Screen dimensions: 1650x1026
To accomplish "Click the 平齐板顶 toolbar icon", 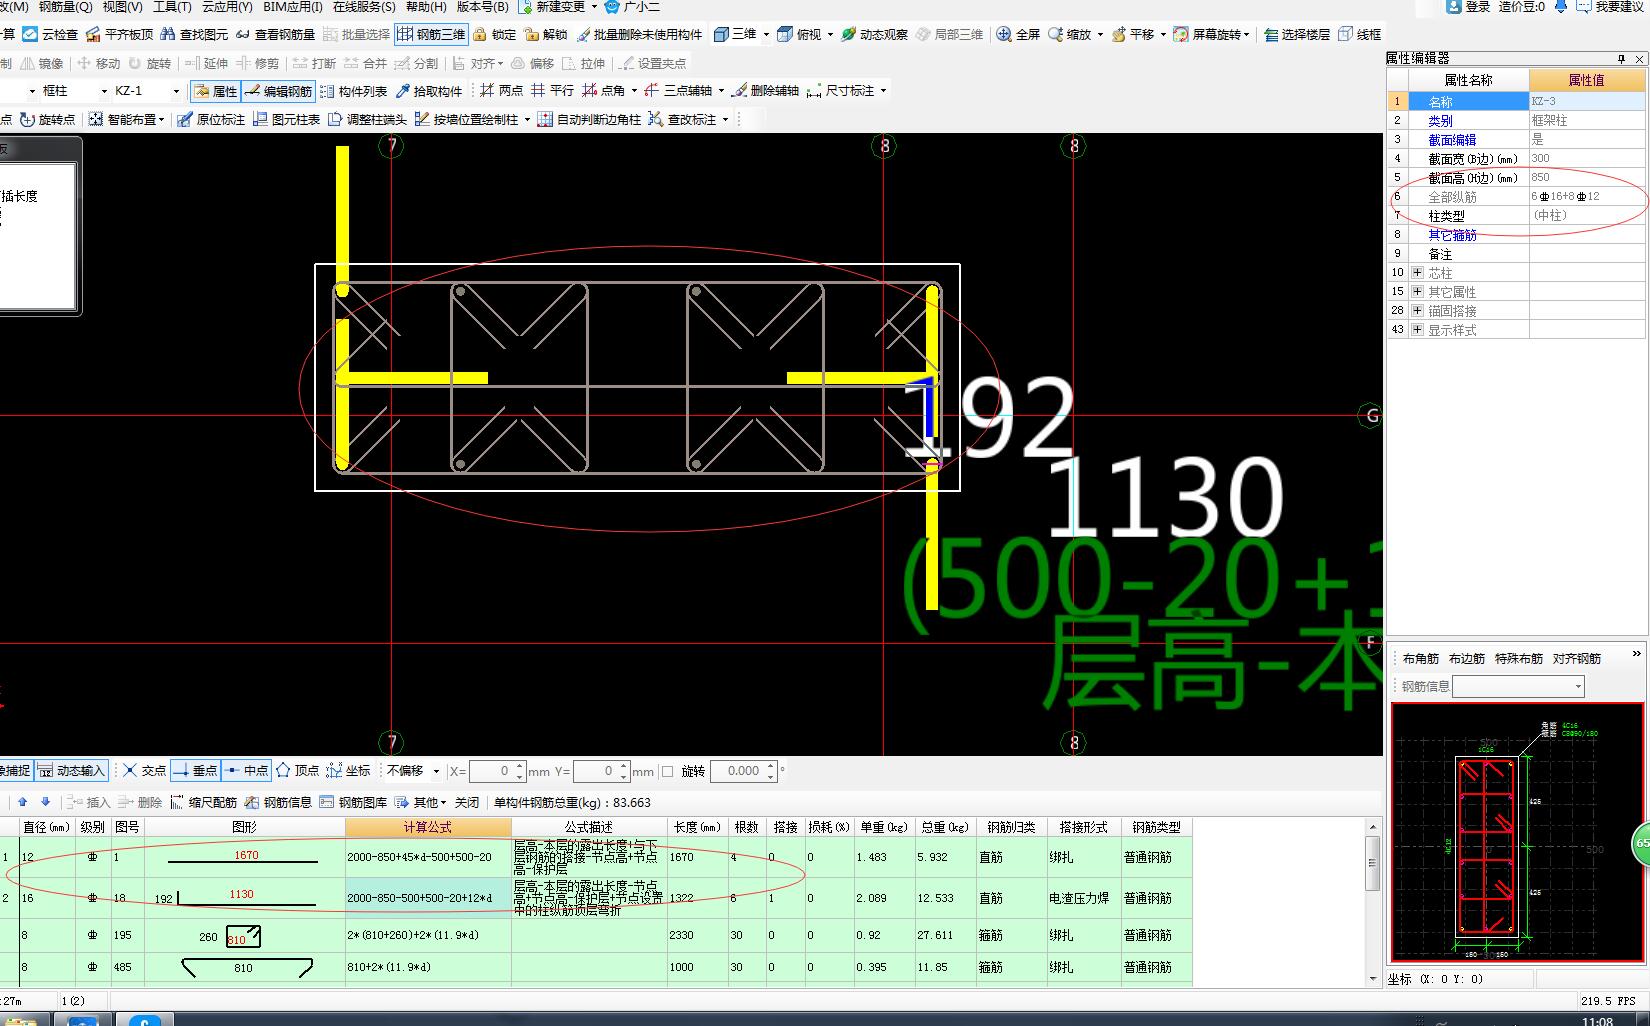I will [x=120, y=34].
